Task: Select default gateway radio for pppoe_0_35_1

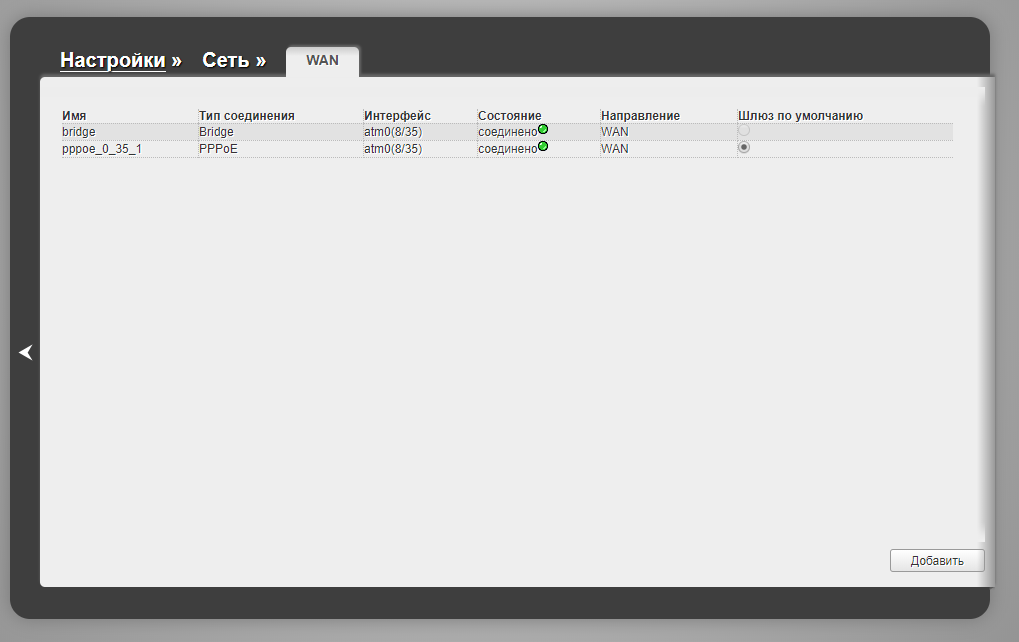Action: click(744, 148)
